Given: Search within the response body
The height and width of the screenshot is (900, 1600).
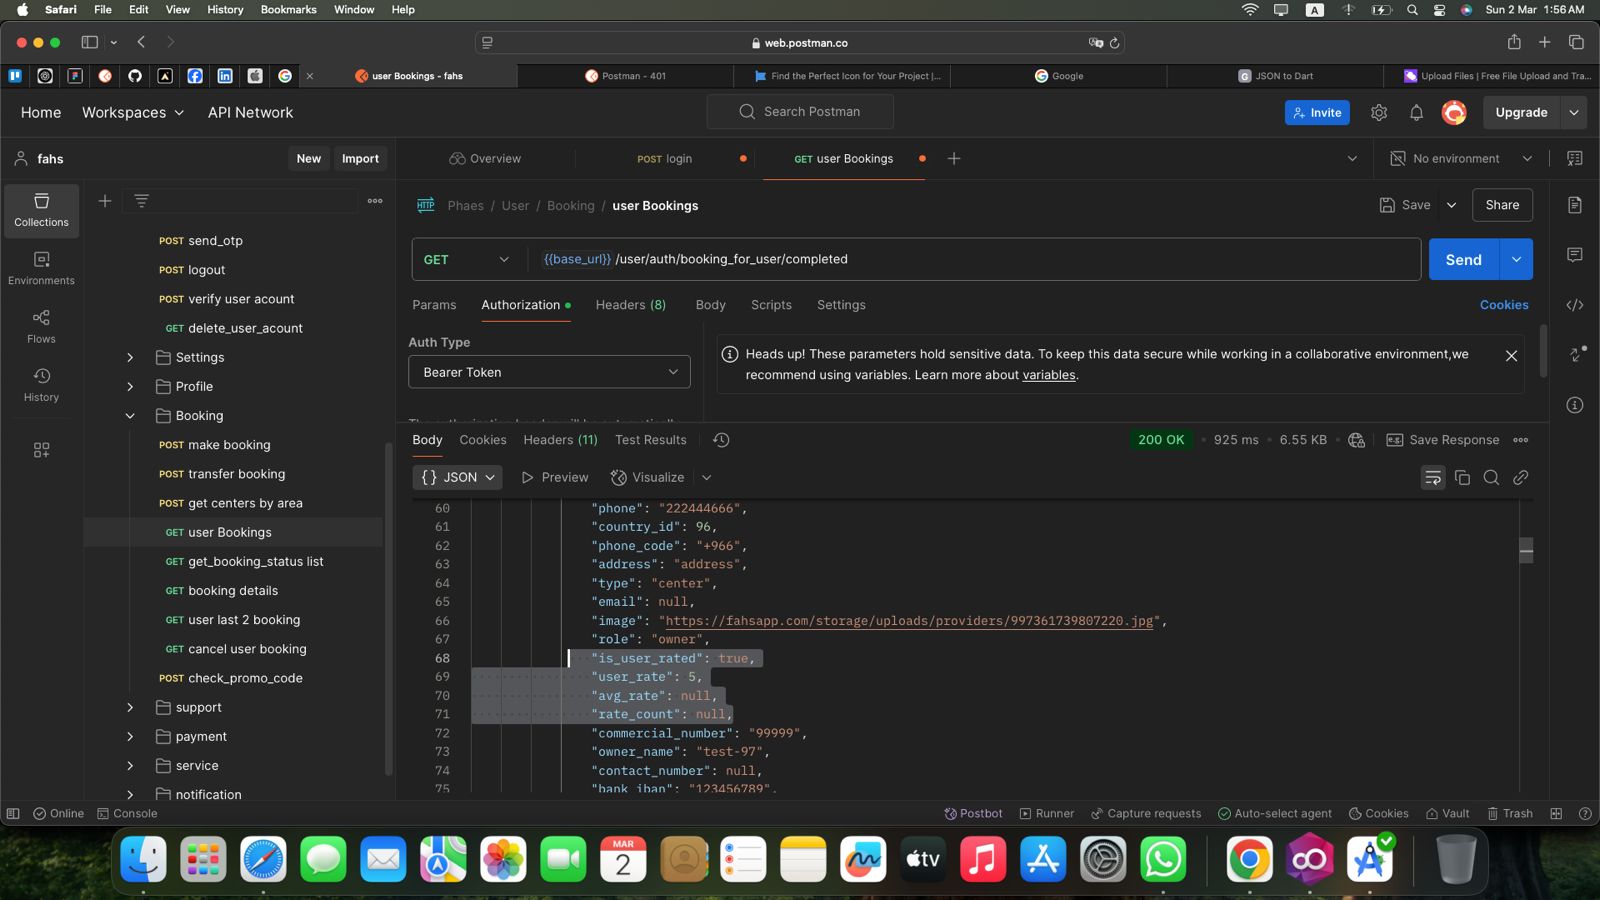Looking at the screenshot, I should coord(1491,478).
